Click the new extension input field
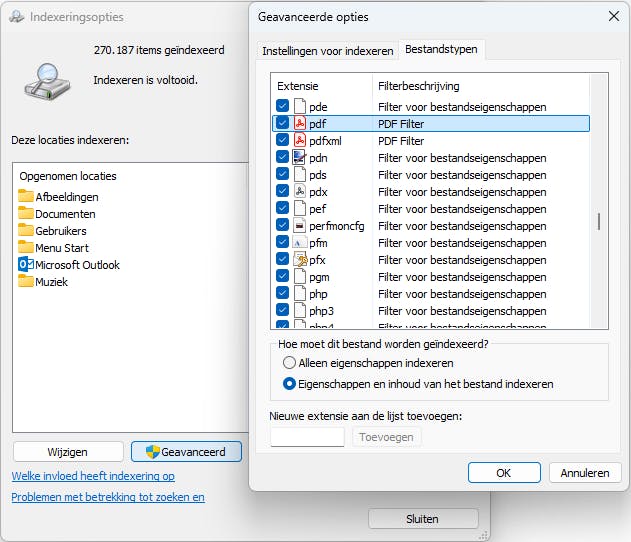Viewport: 631px width, 542px height. point(307,437)
